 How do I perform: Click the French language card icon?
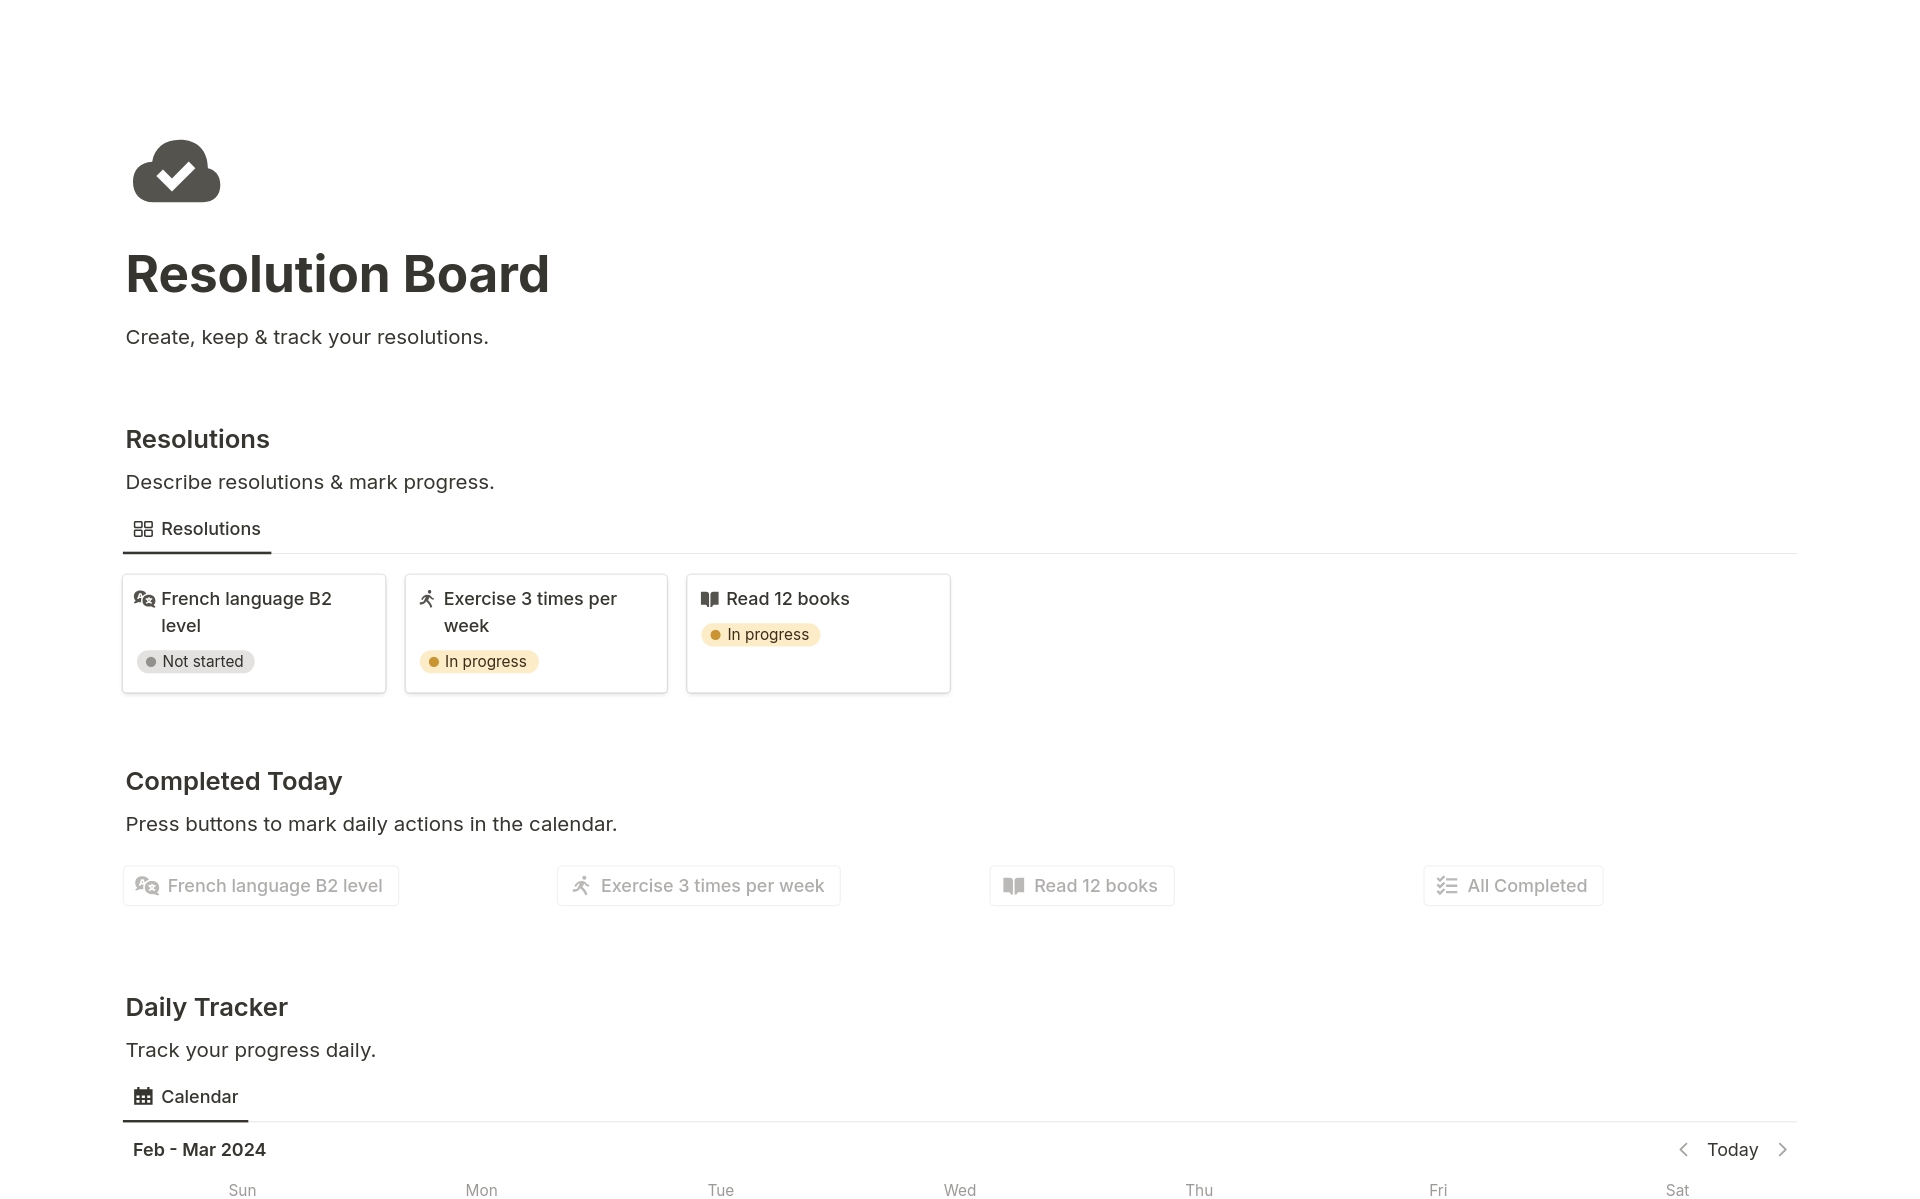[x=144, y=599]
